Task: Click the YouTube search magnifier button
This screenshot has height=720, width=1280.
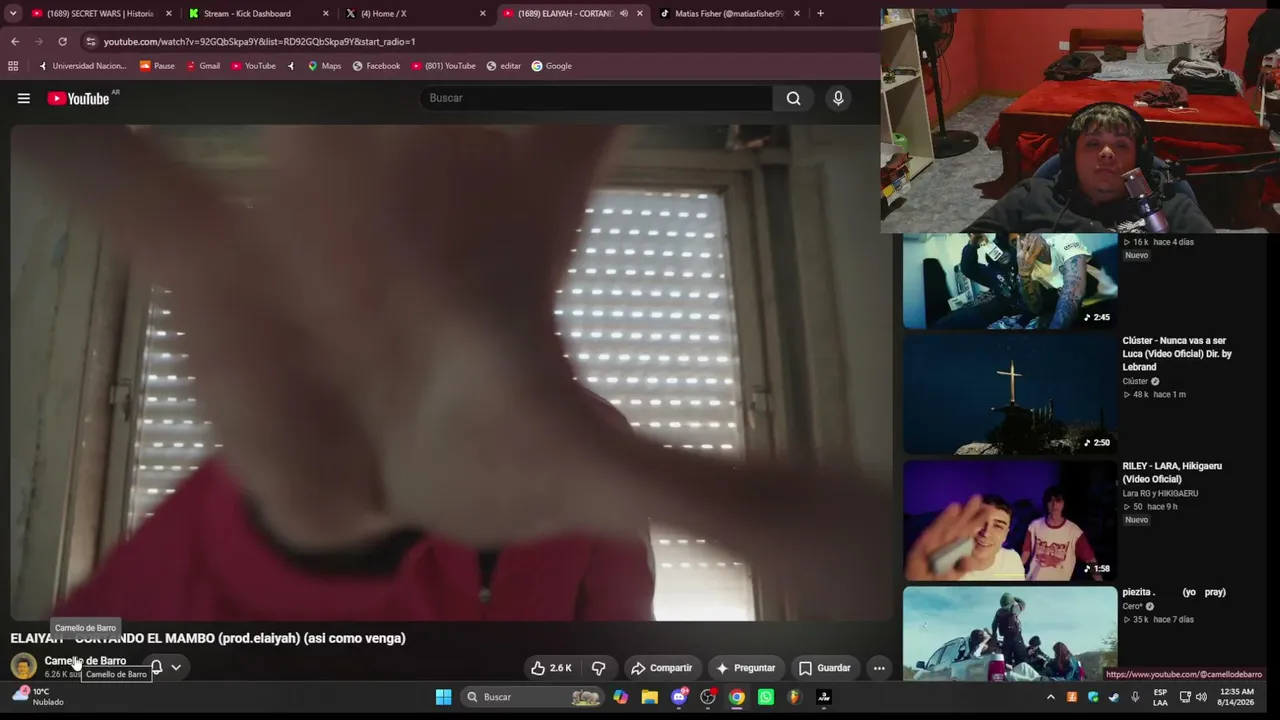Action: 793,98
